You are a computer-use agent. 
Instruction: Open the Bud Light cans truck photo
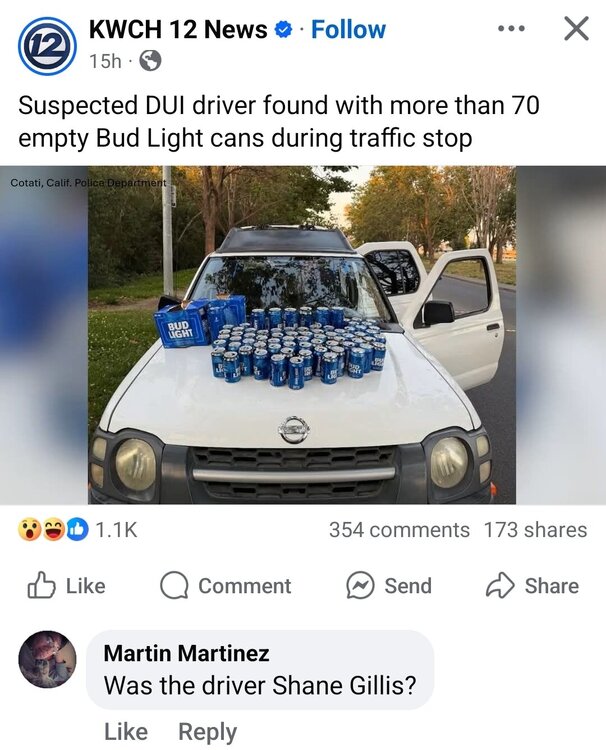coord(302,335)
